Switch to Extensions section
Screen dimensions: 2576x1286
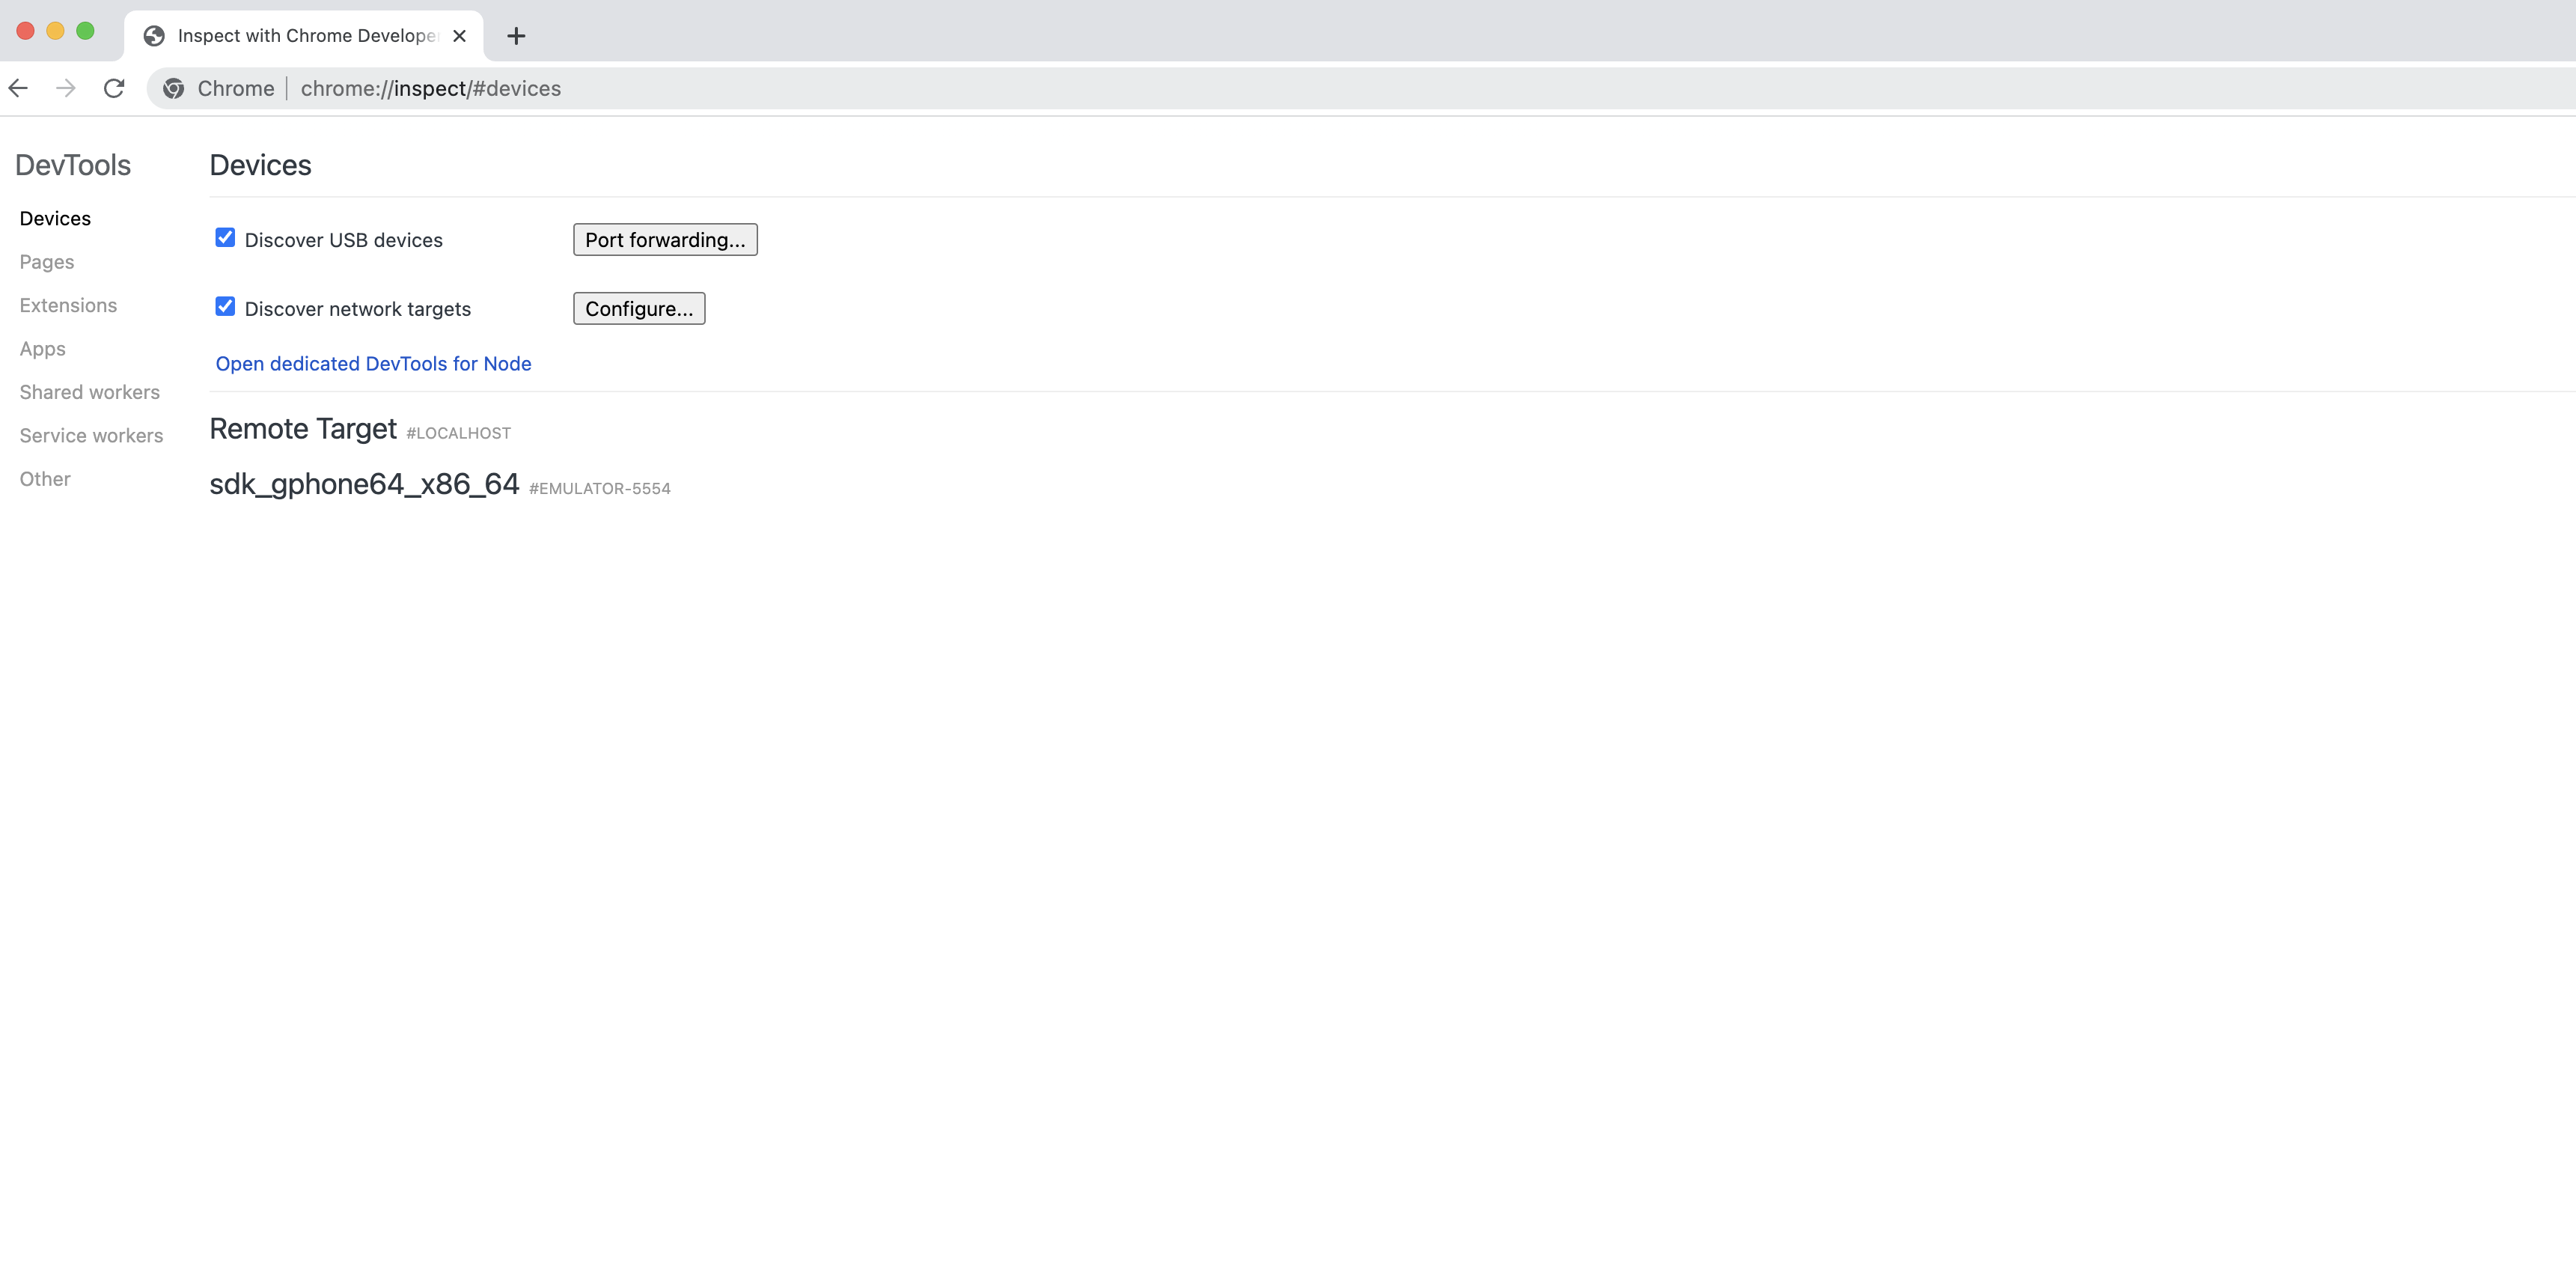68,305
